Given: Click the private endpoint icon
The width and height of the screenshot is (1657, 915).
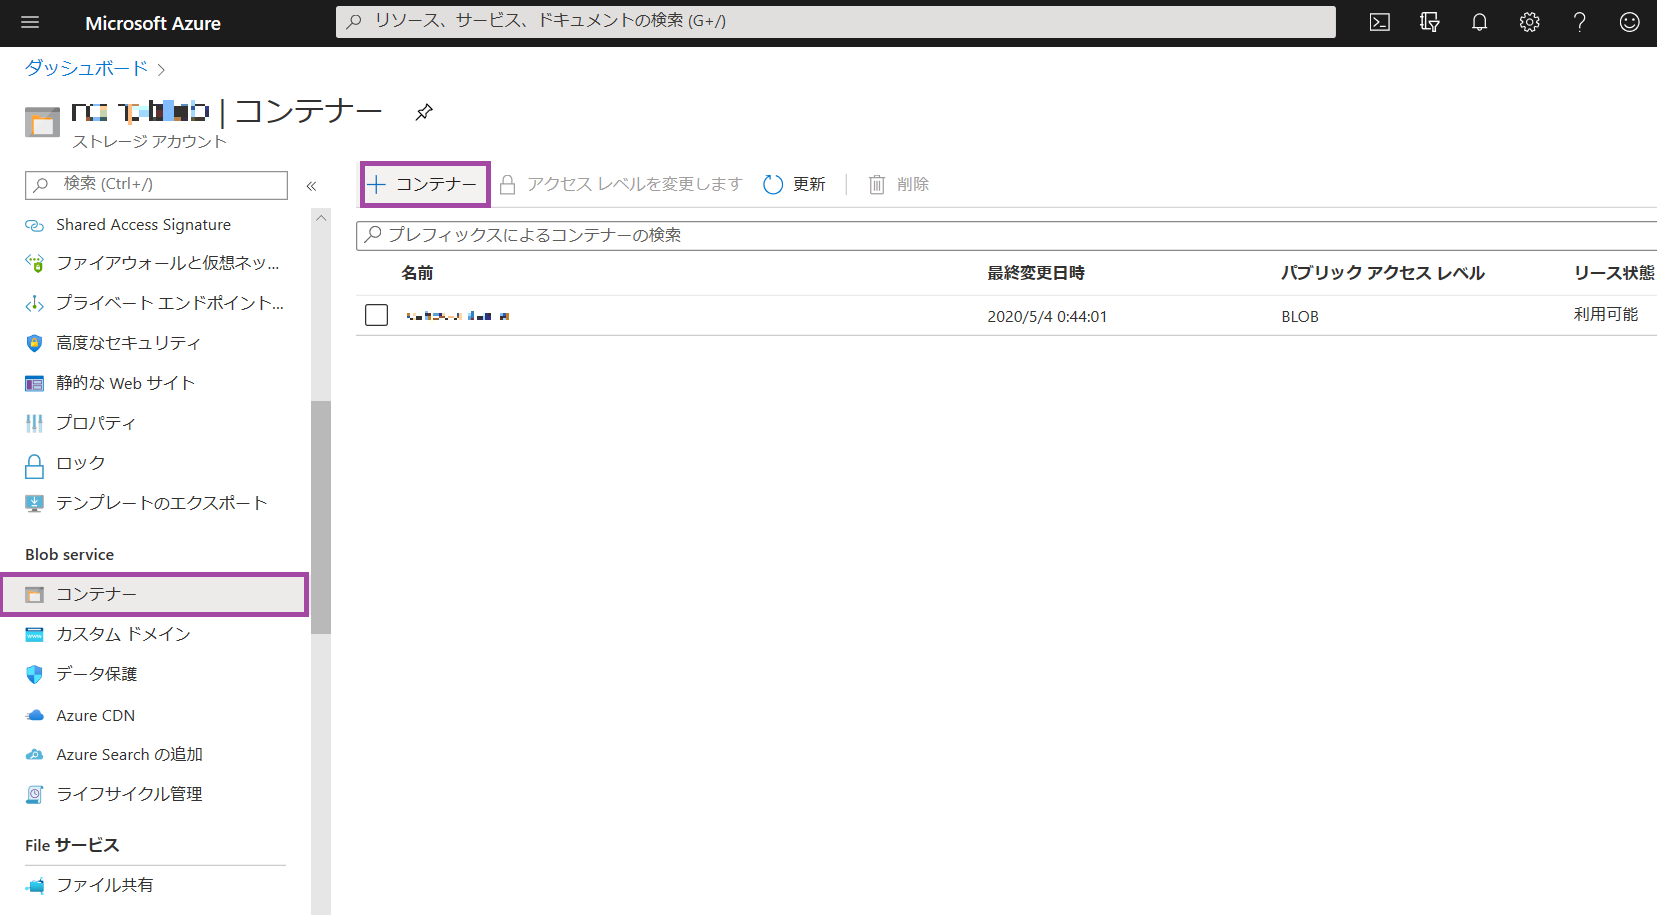Looking at the screenshot, I should (x=34, y=303).
